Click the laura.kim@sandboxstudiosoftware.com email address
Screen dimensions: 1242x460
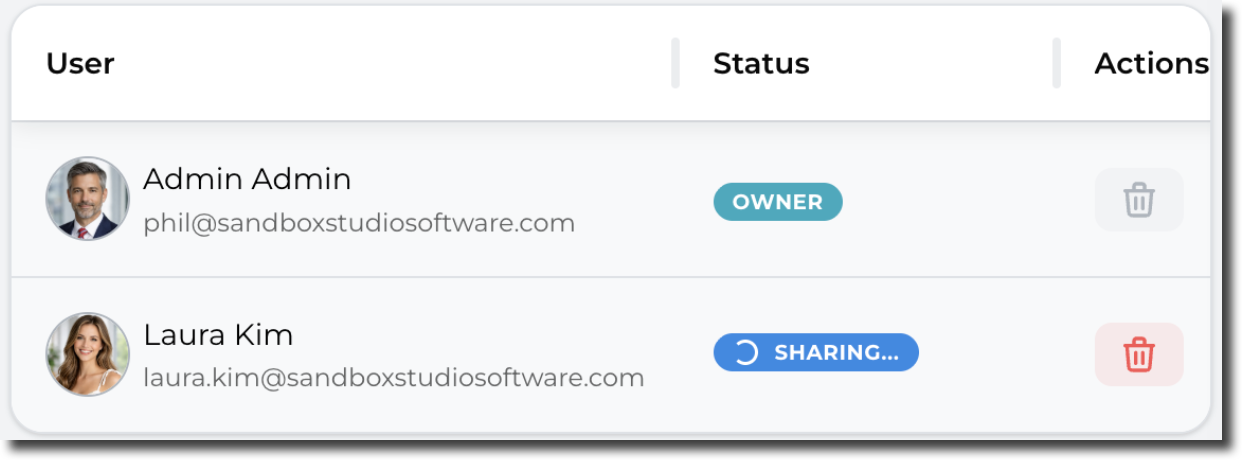point(393,378)
